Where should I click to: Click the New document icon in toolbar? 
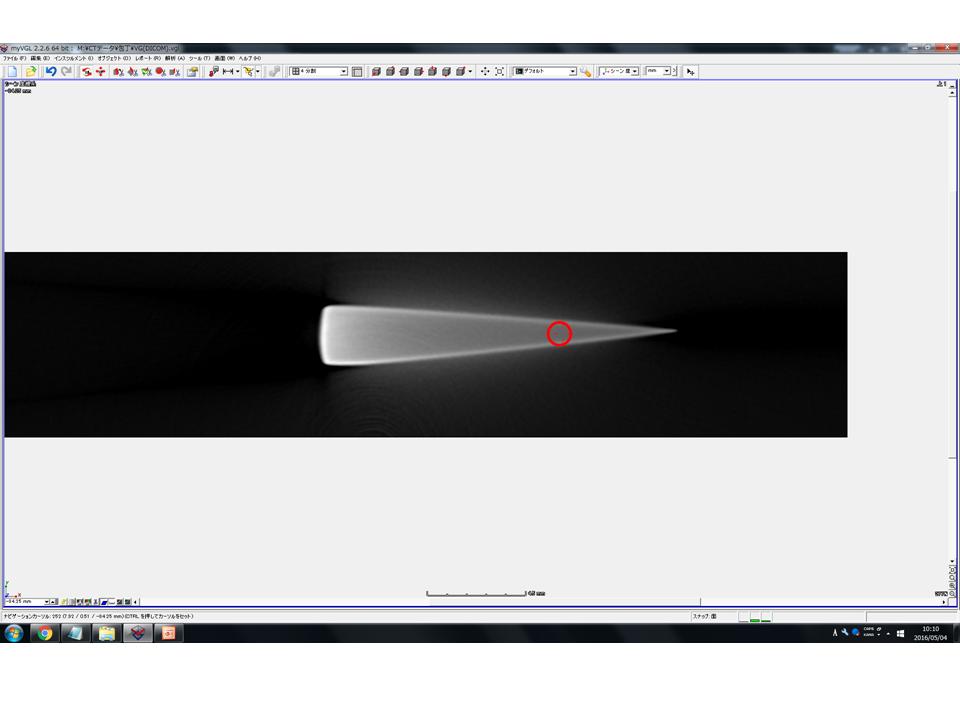(12, 72)
